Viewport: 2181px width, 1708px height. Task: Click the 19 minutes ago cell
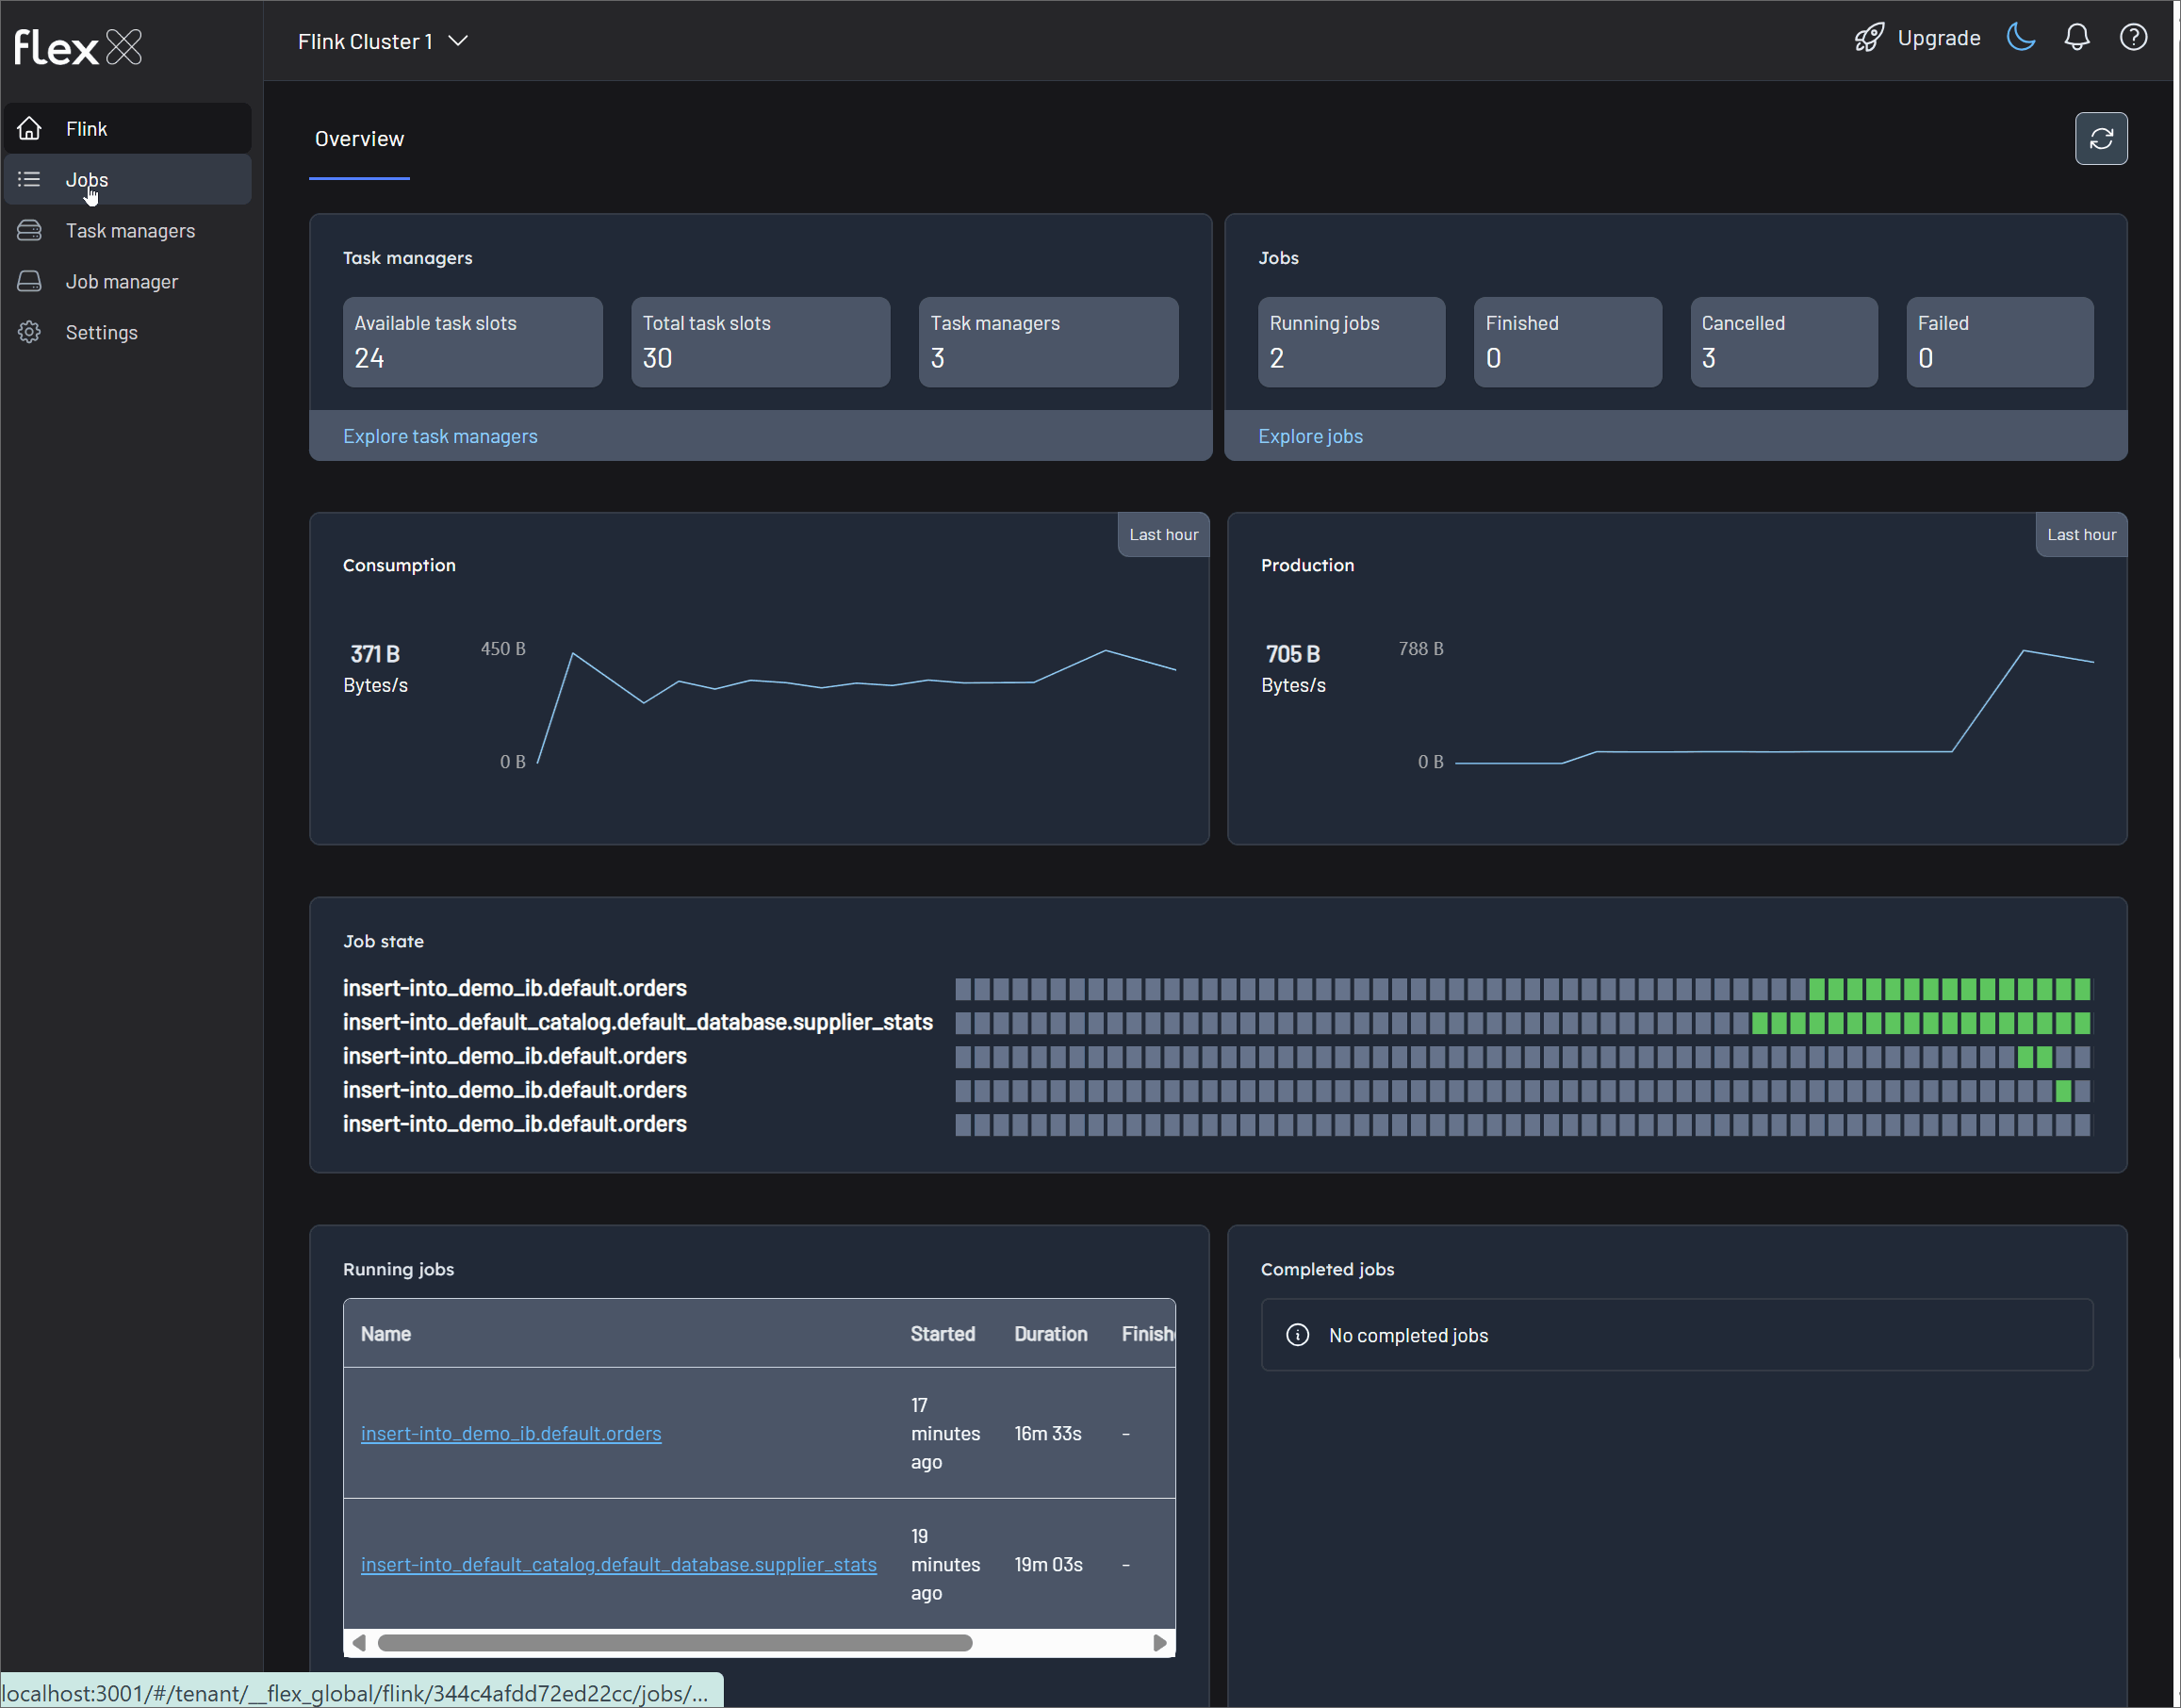(945, 1564)
